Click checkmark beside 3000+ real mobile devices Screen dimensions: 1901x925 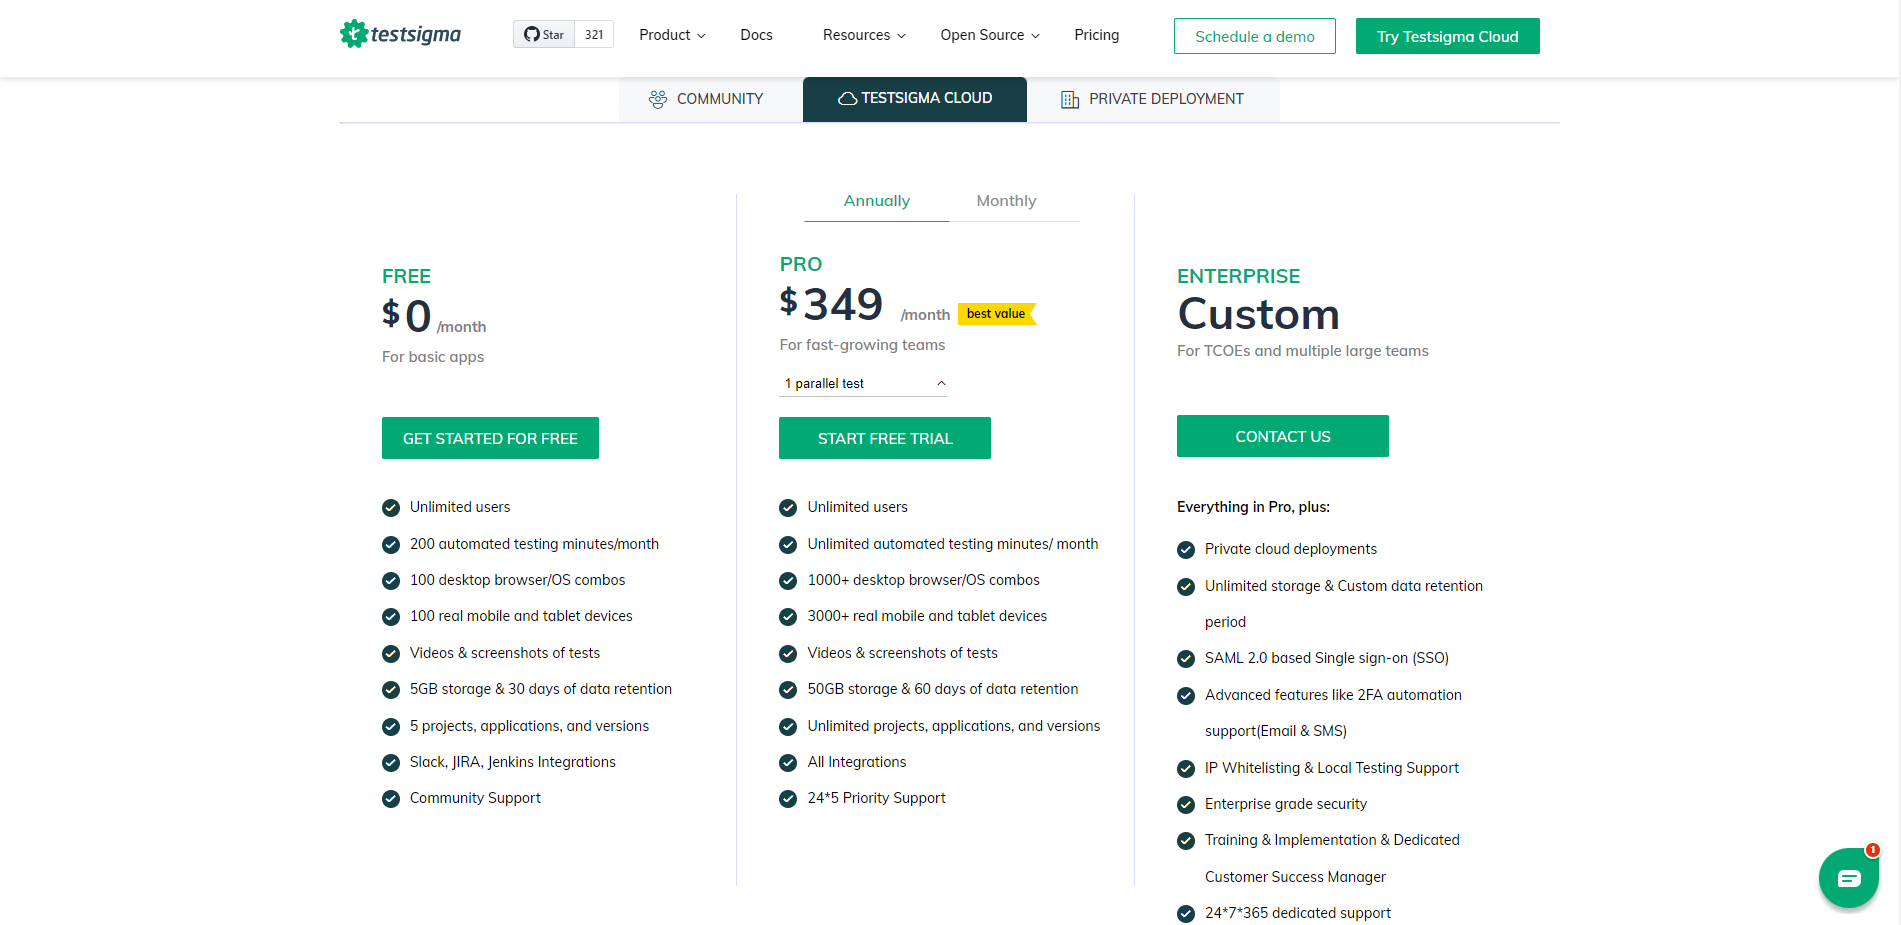tap(788, 617)
